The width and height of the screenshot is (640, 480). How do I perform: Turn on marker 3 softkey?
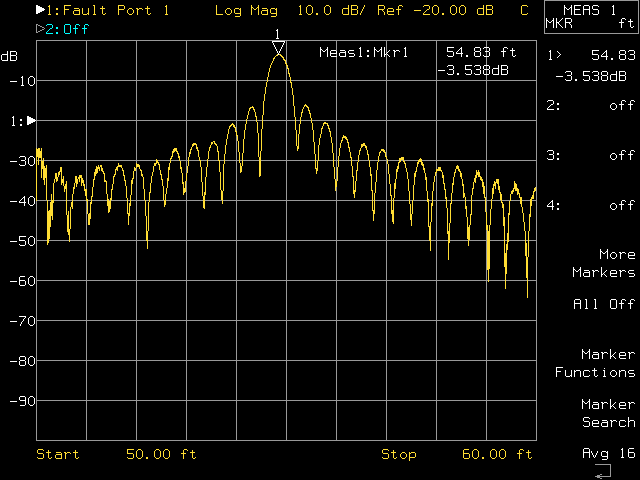pos(591,156)
